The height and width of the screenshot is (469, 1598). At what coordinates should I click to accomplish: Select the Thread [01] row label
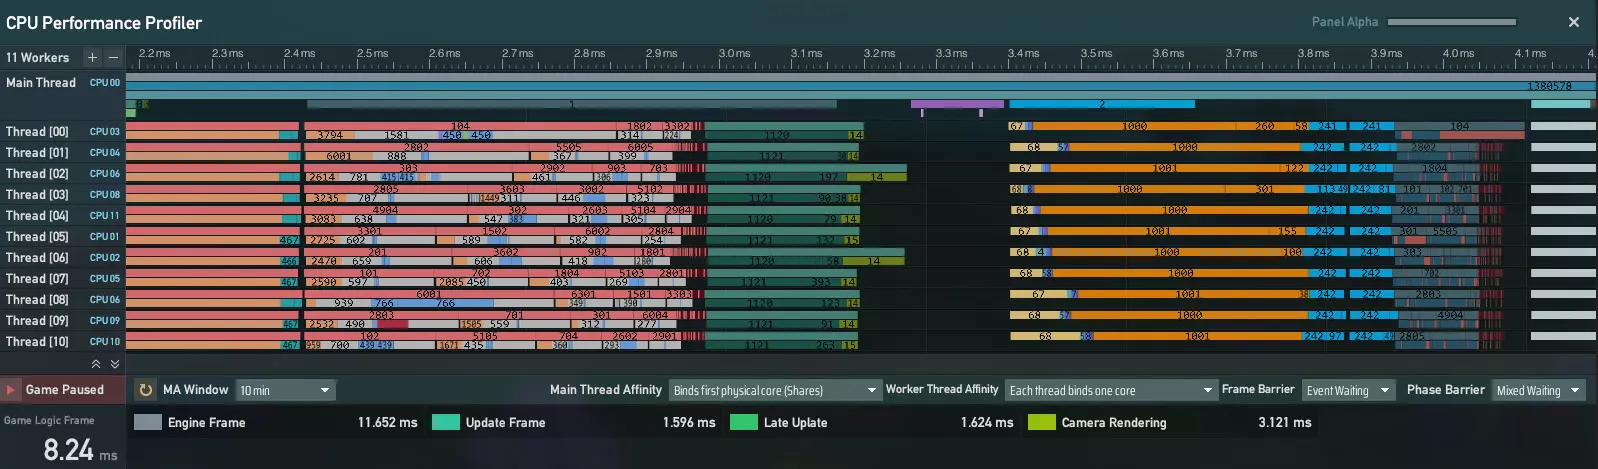click(x=37, y=152)
